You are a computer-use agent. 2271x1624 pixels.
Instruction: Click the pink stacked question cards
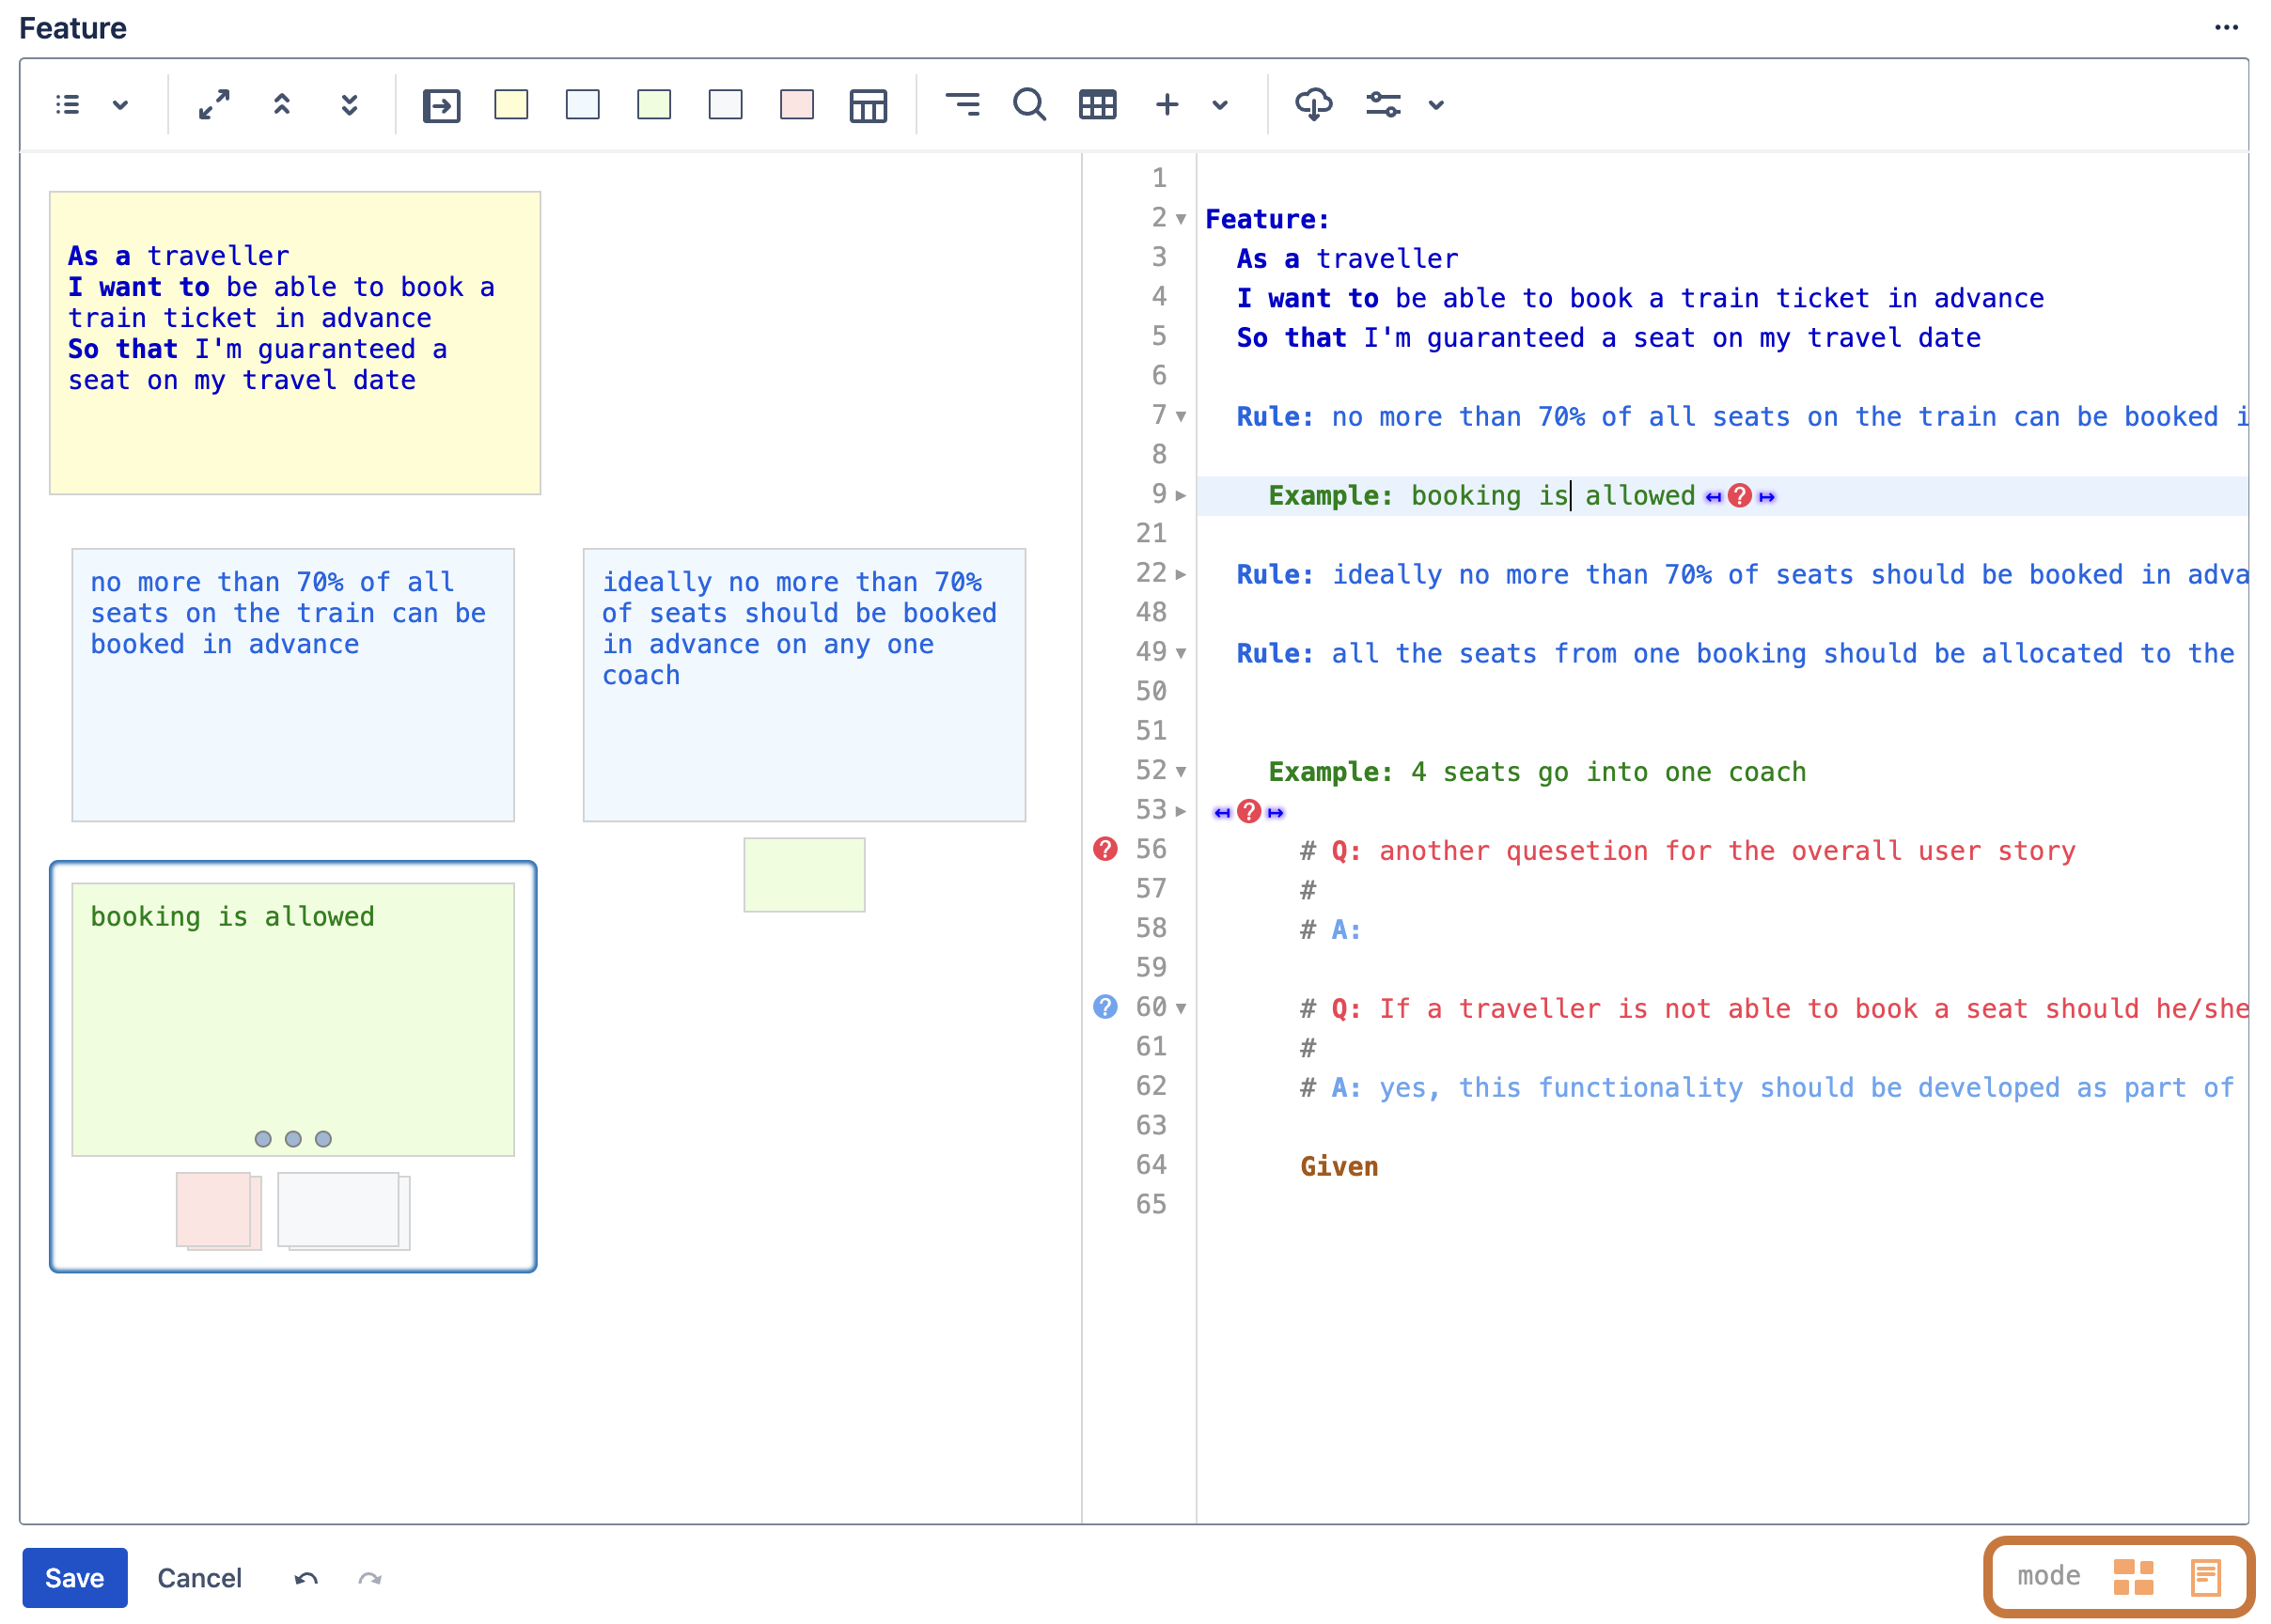pyautogui.click(x=218, y=1211)
